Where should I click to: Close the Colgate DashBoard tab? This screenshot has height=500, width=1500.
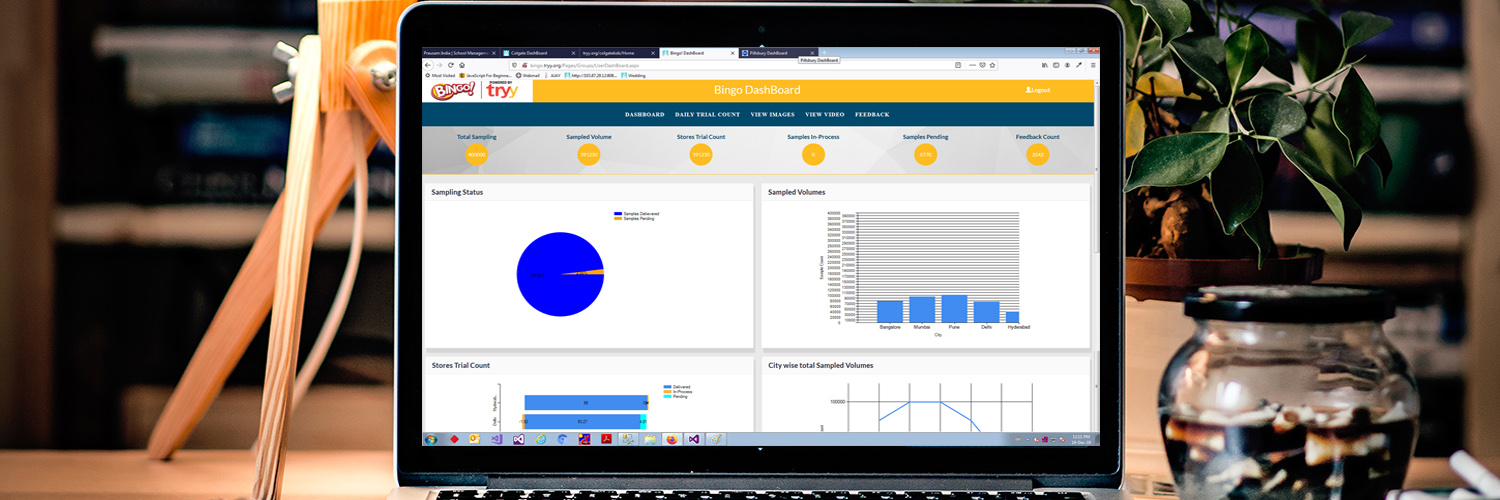(x=572, y=52)
